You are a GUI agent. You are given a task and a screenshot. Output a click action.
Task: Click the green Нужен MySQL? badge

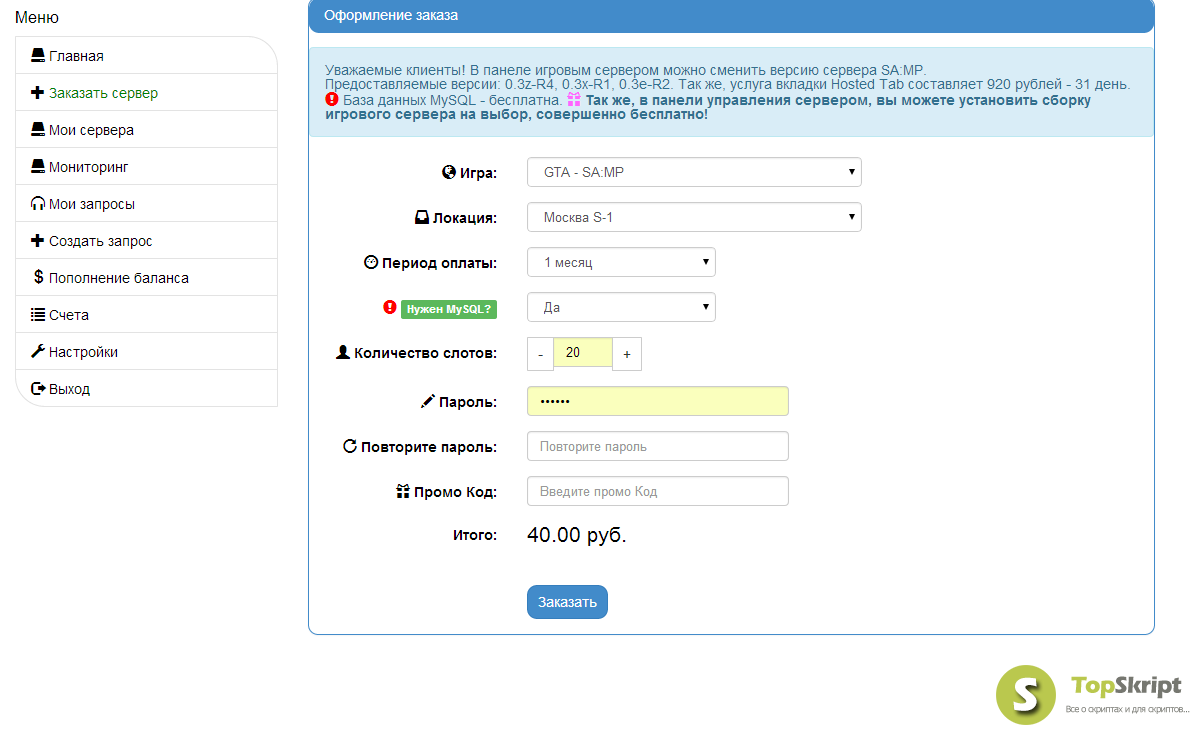coord(448,309)
